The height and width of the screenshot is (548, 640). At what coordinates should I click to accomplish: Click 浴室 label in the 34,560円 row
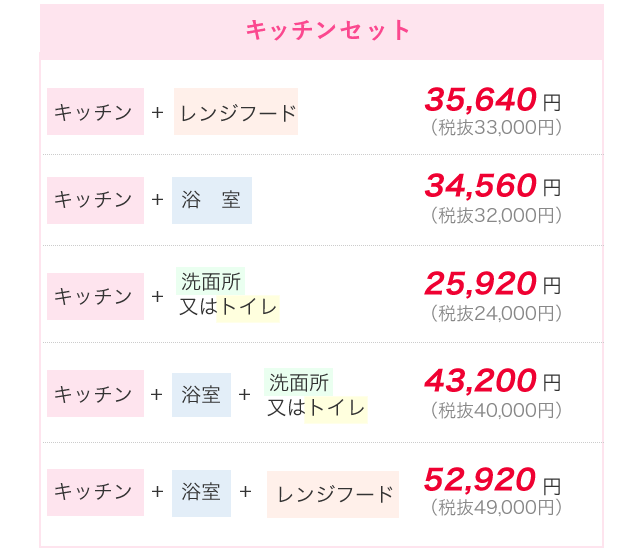(x=211, y=200)
